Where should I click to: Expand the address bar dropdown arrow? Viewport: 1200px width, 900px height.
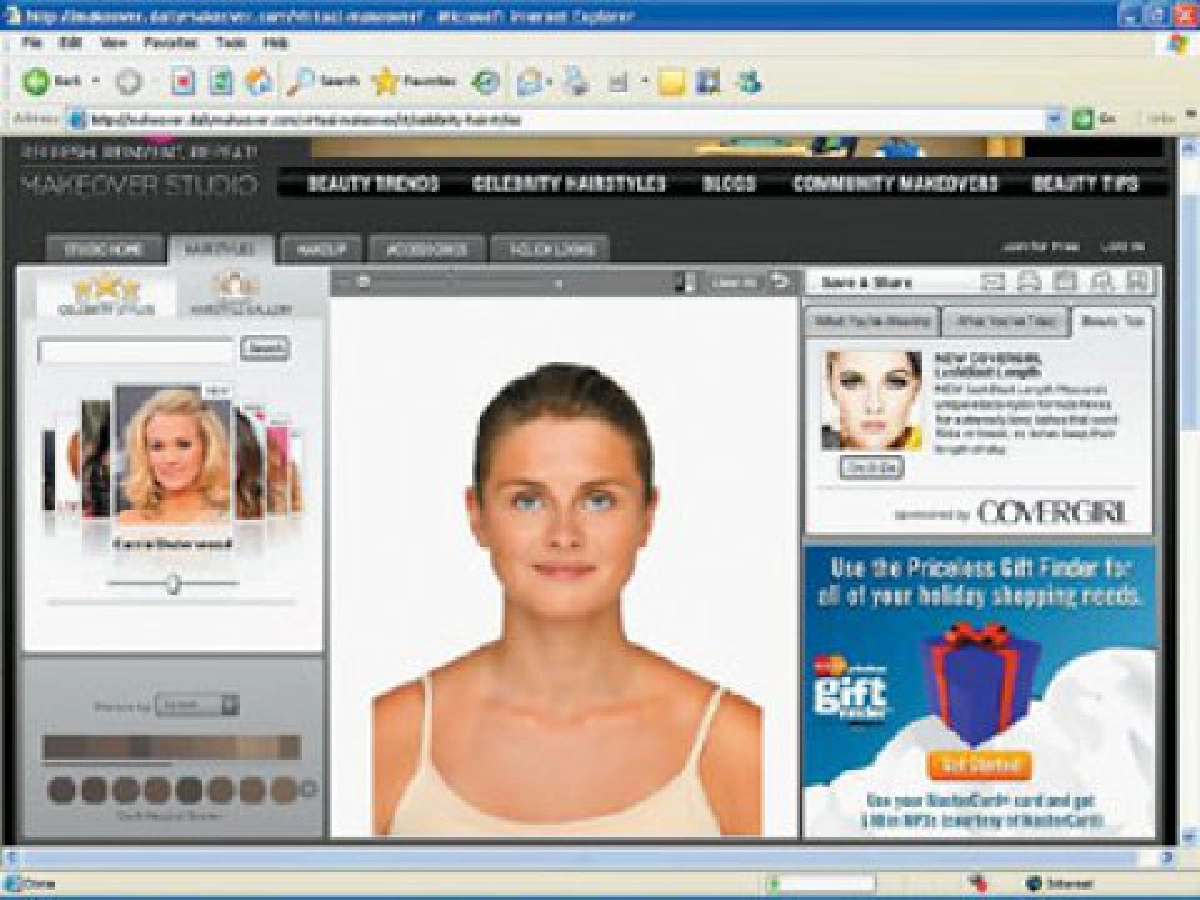[x=1055, y=119]
